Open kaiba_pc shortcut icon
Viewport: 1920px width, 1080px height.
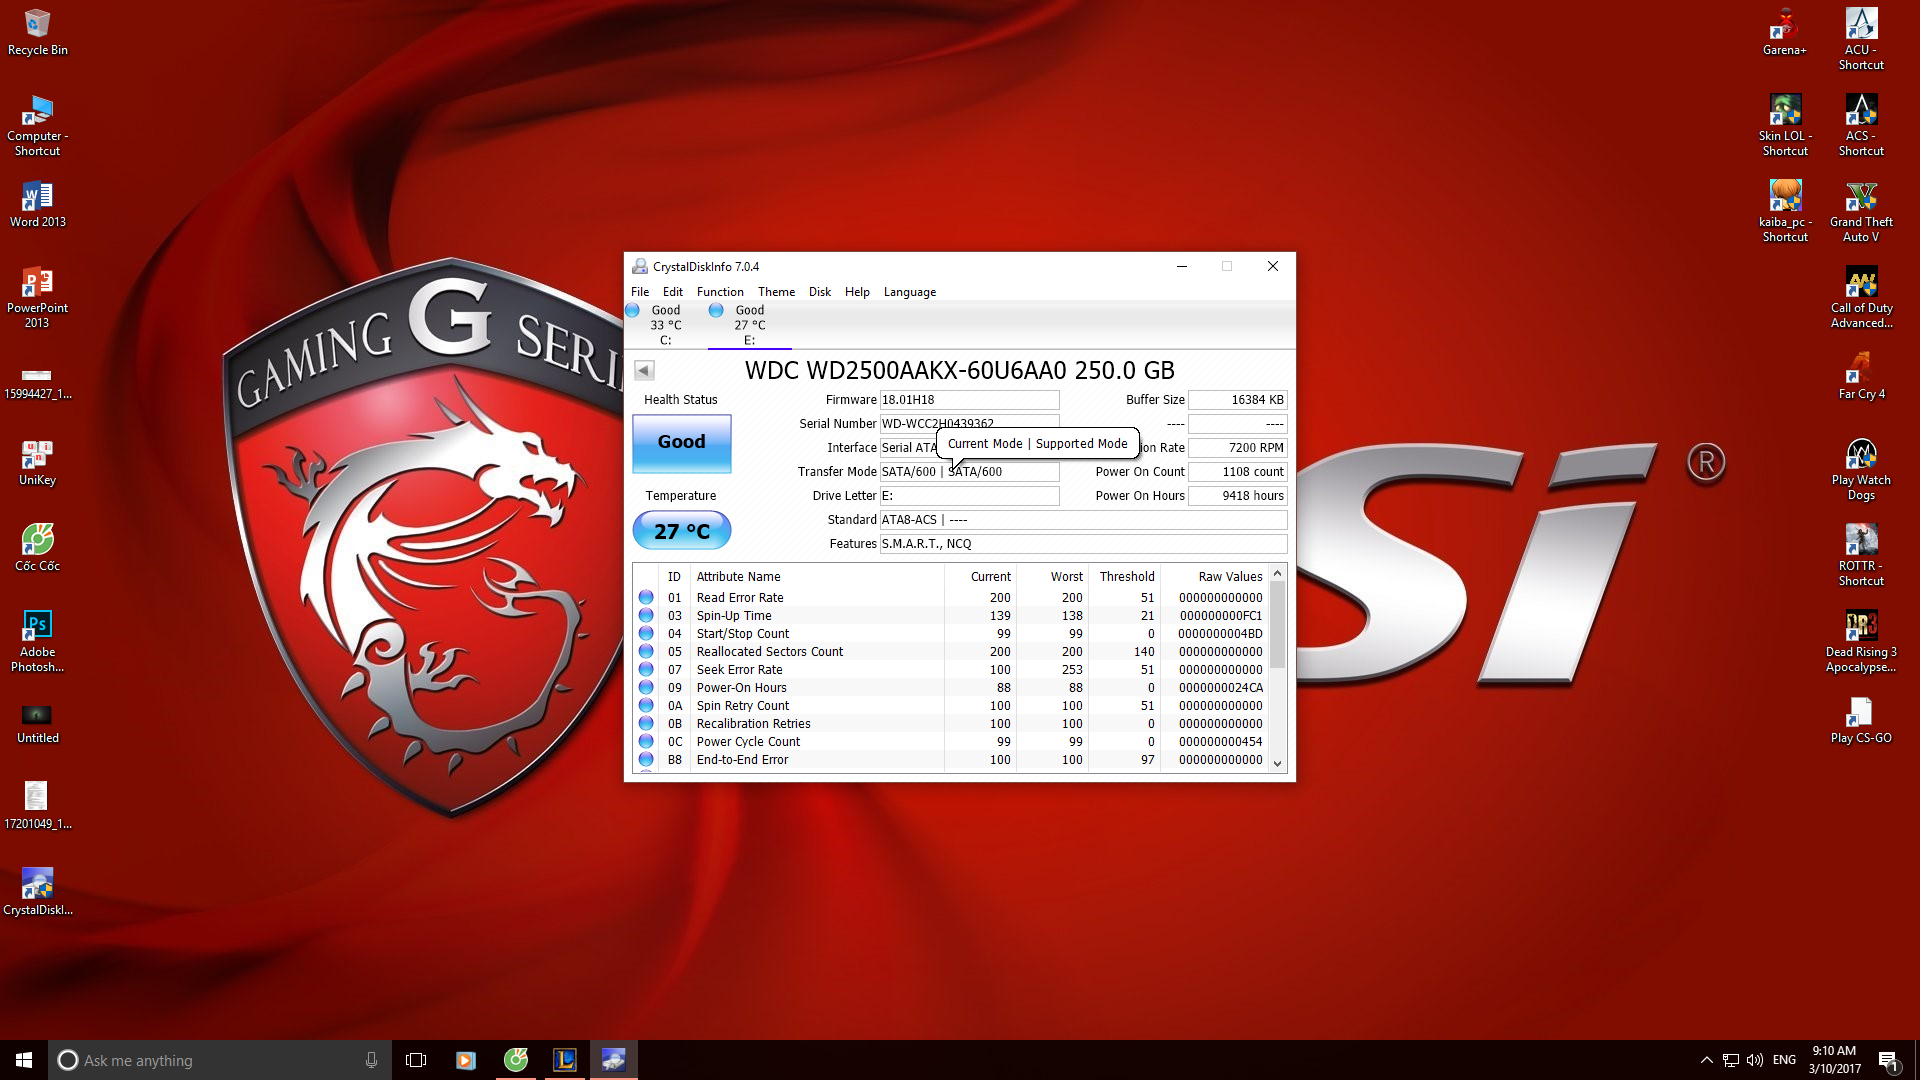(x=1784, y=212)
